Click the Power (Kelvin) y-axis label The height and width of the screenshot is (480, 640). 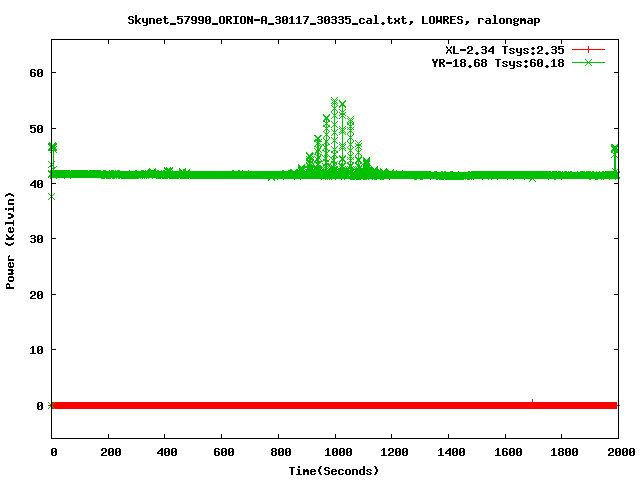10,241
